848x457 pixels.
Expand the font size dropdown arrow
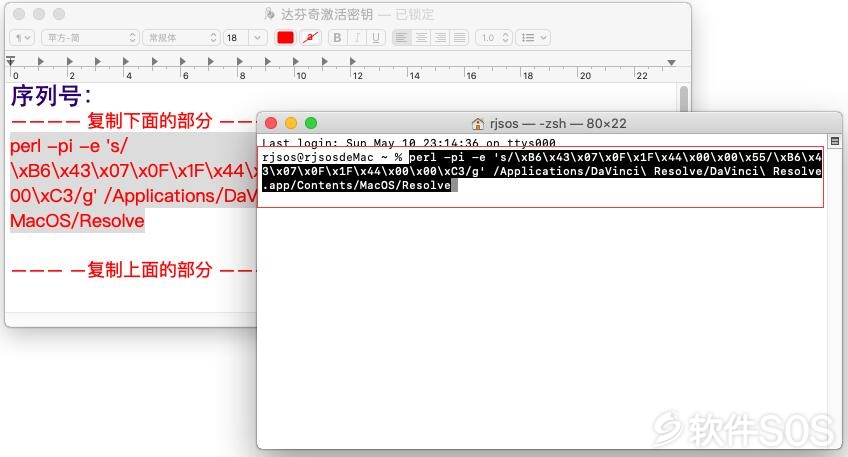pyautogui.click(x=257, y=37)
